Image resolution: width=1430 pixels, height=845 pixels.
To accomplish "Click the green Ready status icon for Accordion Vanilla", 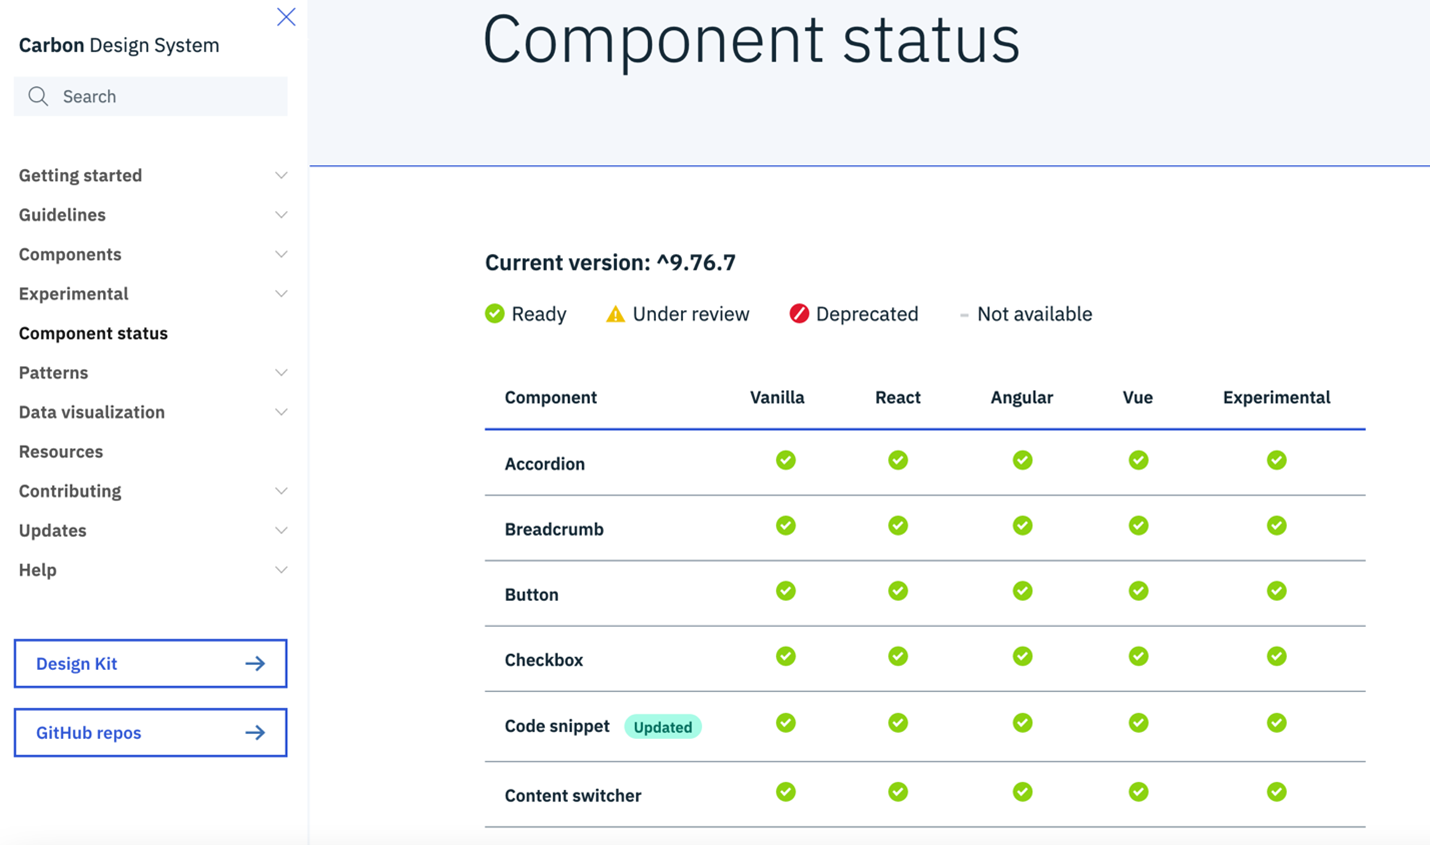I will coord(786,460).
